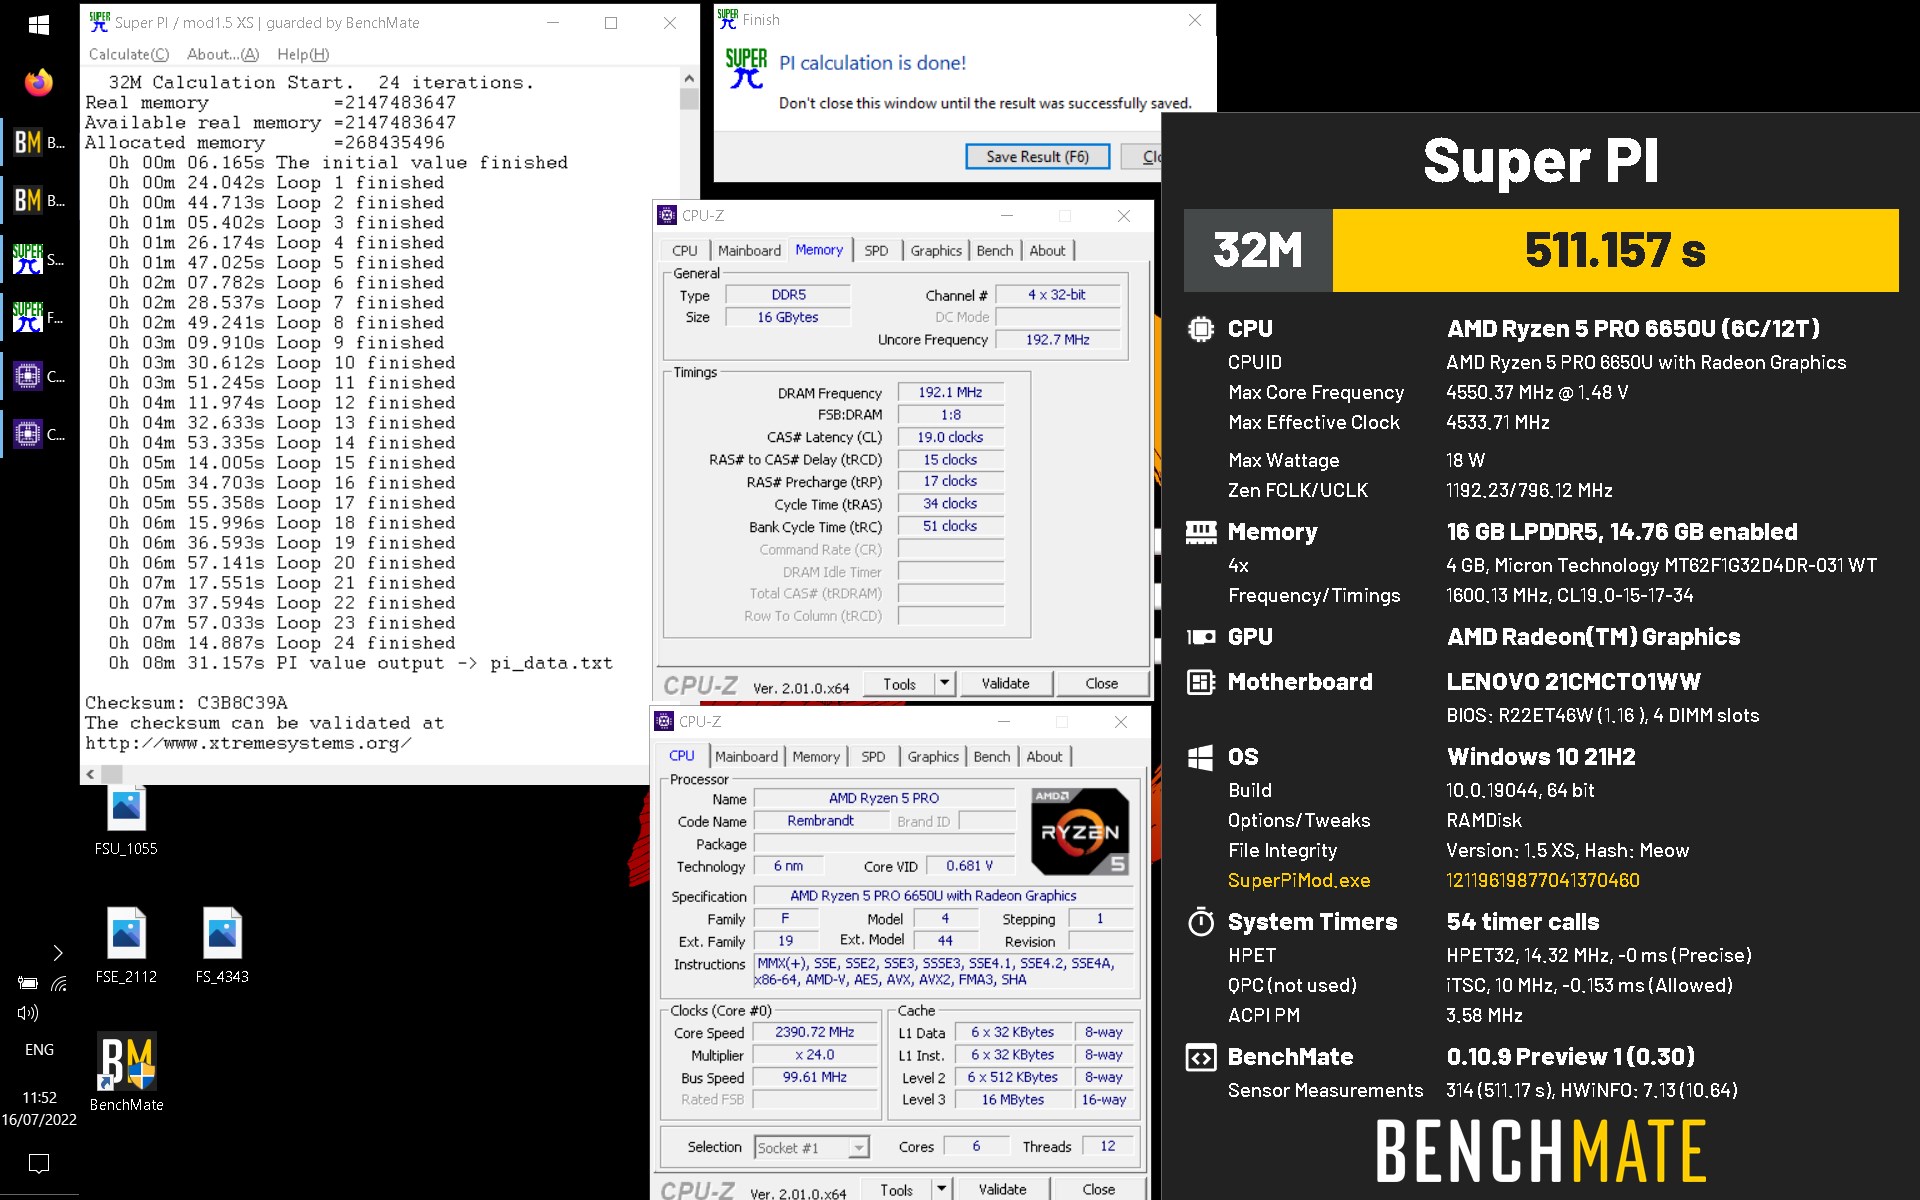The width and height of the screenshot is (1920, 1200).
Task: Open the FSE_2112 desktop image file
Action: pos(126,945)
